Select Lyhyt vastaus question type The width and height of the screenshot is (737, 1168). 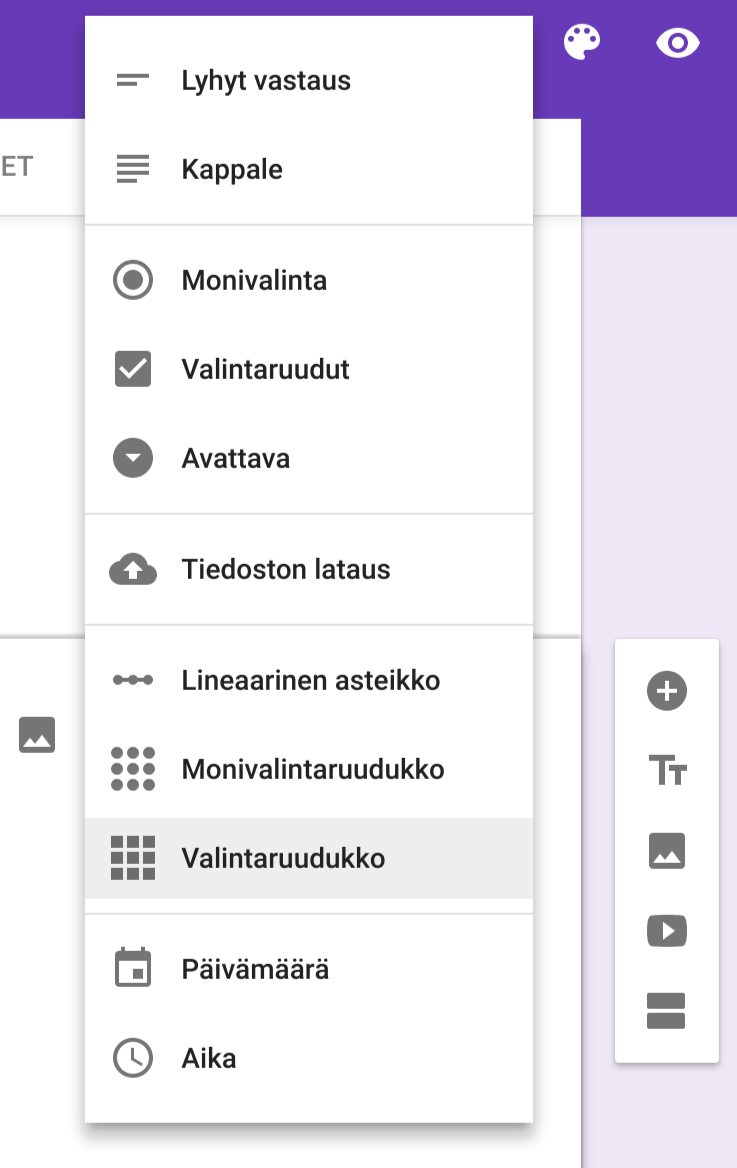point(309,80)
